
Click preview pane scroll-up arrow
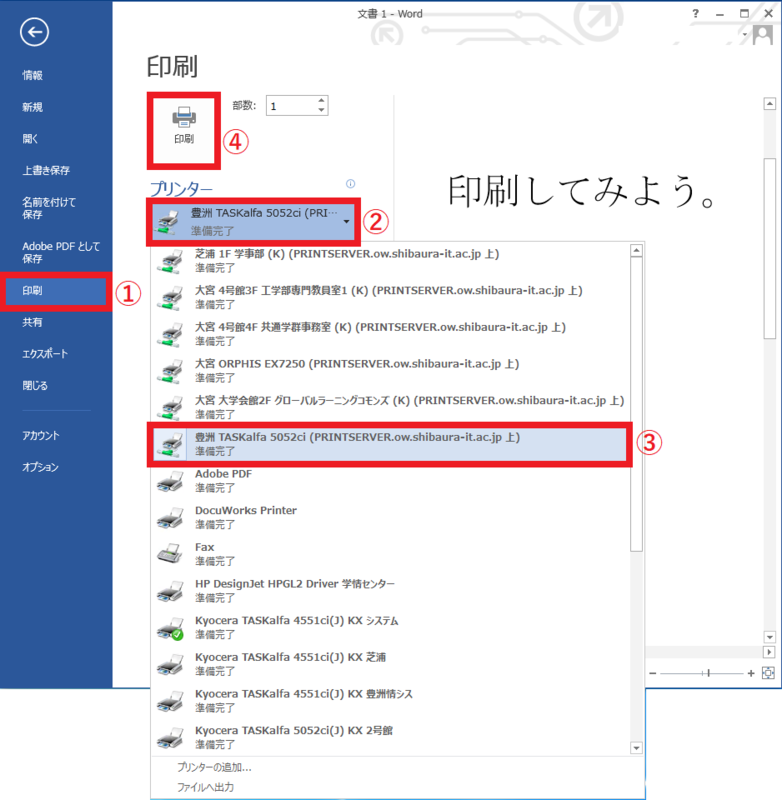click(769, 104)
